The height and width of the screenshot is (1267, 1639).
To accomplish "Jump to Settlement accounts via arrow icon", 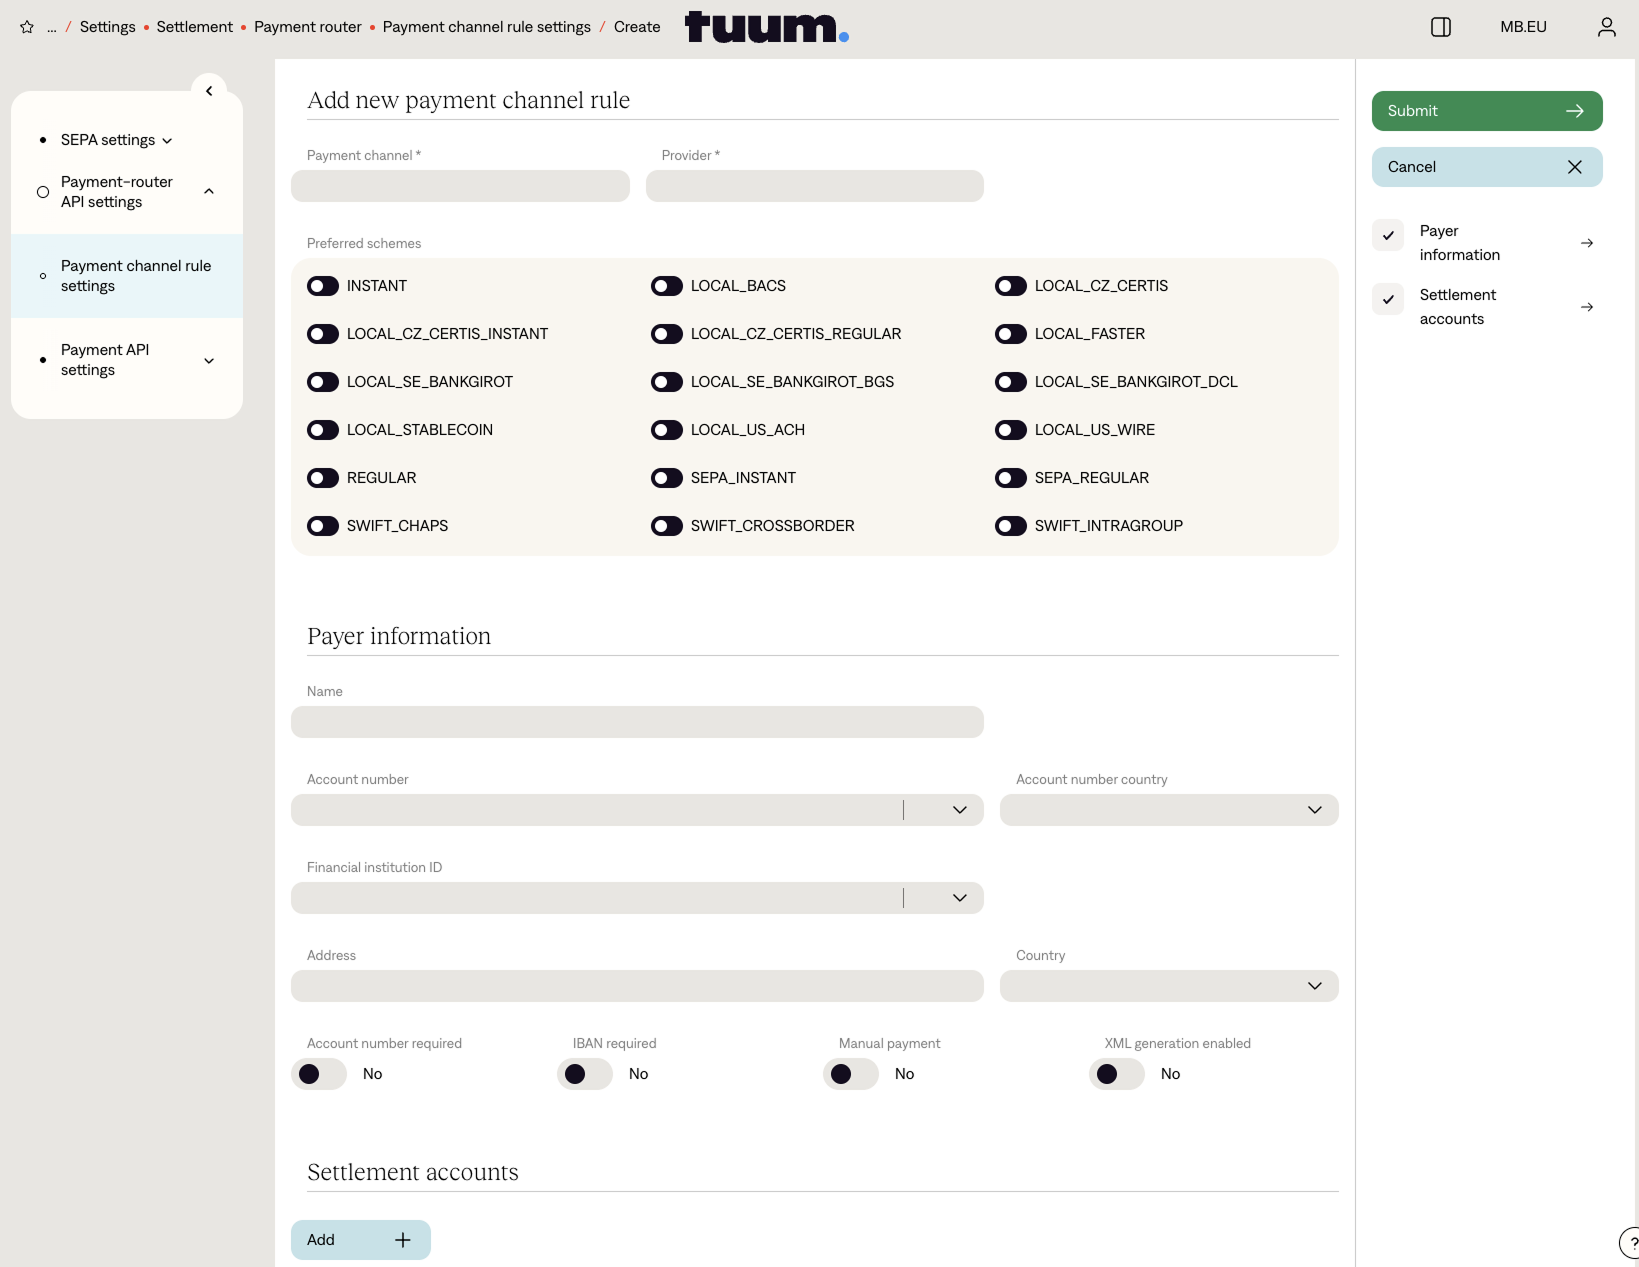I will (1586, 307).
